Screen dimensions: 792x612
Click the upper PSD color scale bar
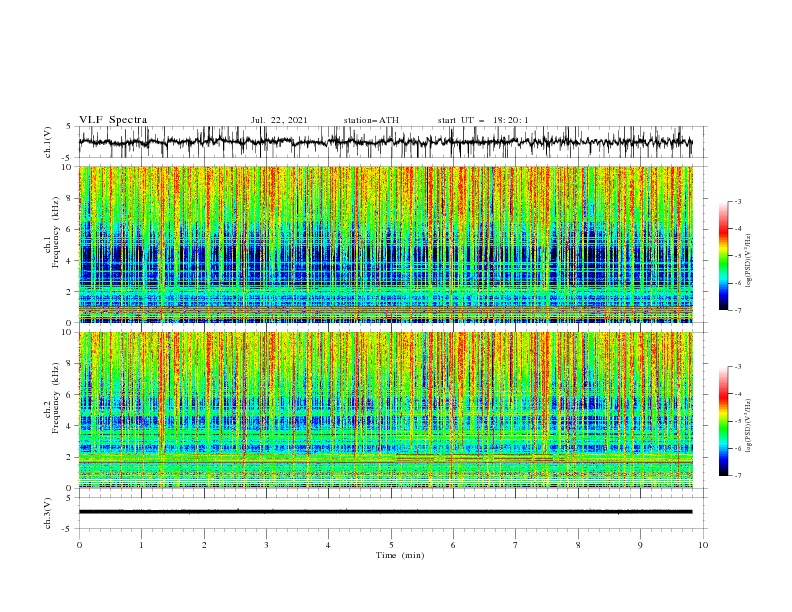coord(723,256)
